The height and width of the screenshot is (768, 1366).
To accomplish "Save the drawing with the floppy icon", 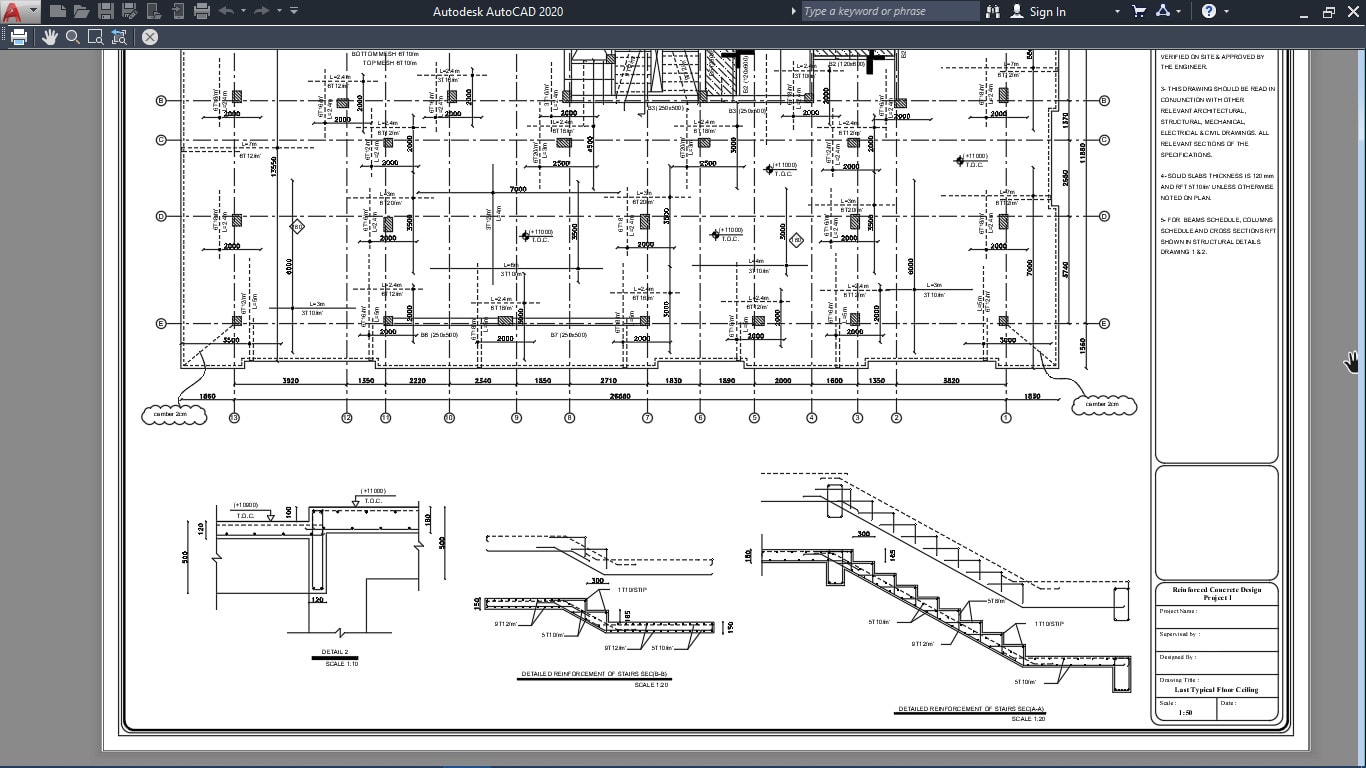I will tap(105, 11).
